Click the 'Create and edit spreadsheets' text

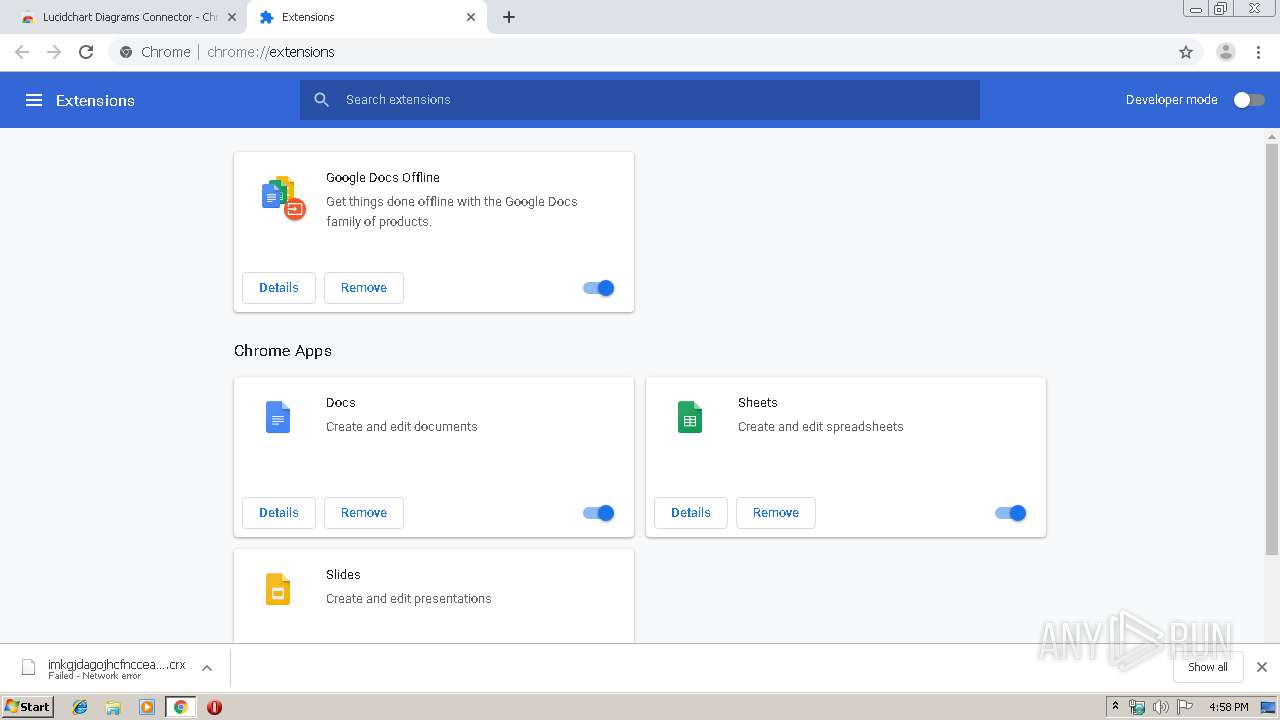[x=821, y=427]
